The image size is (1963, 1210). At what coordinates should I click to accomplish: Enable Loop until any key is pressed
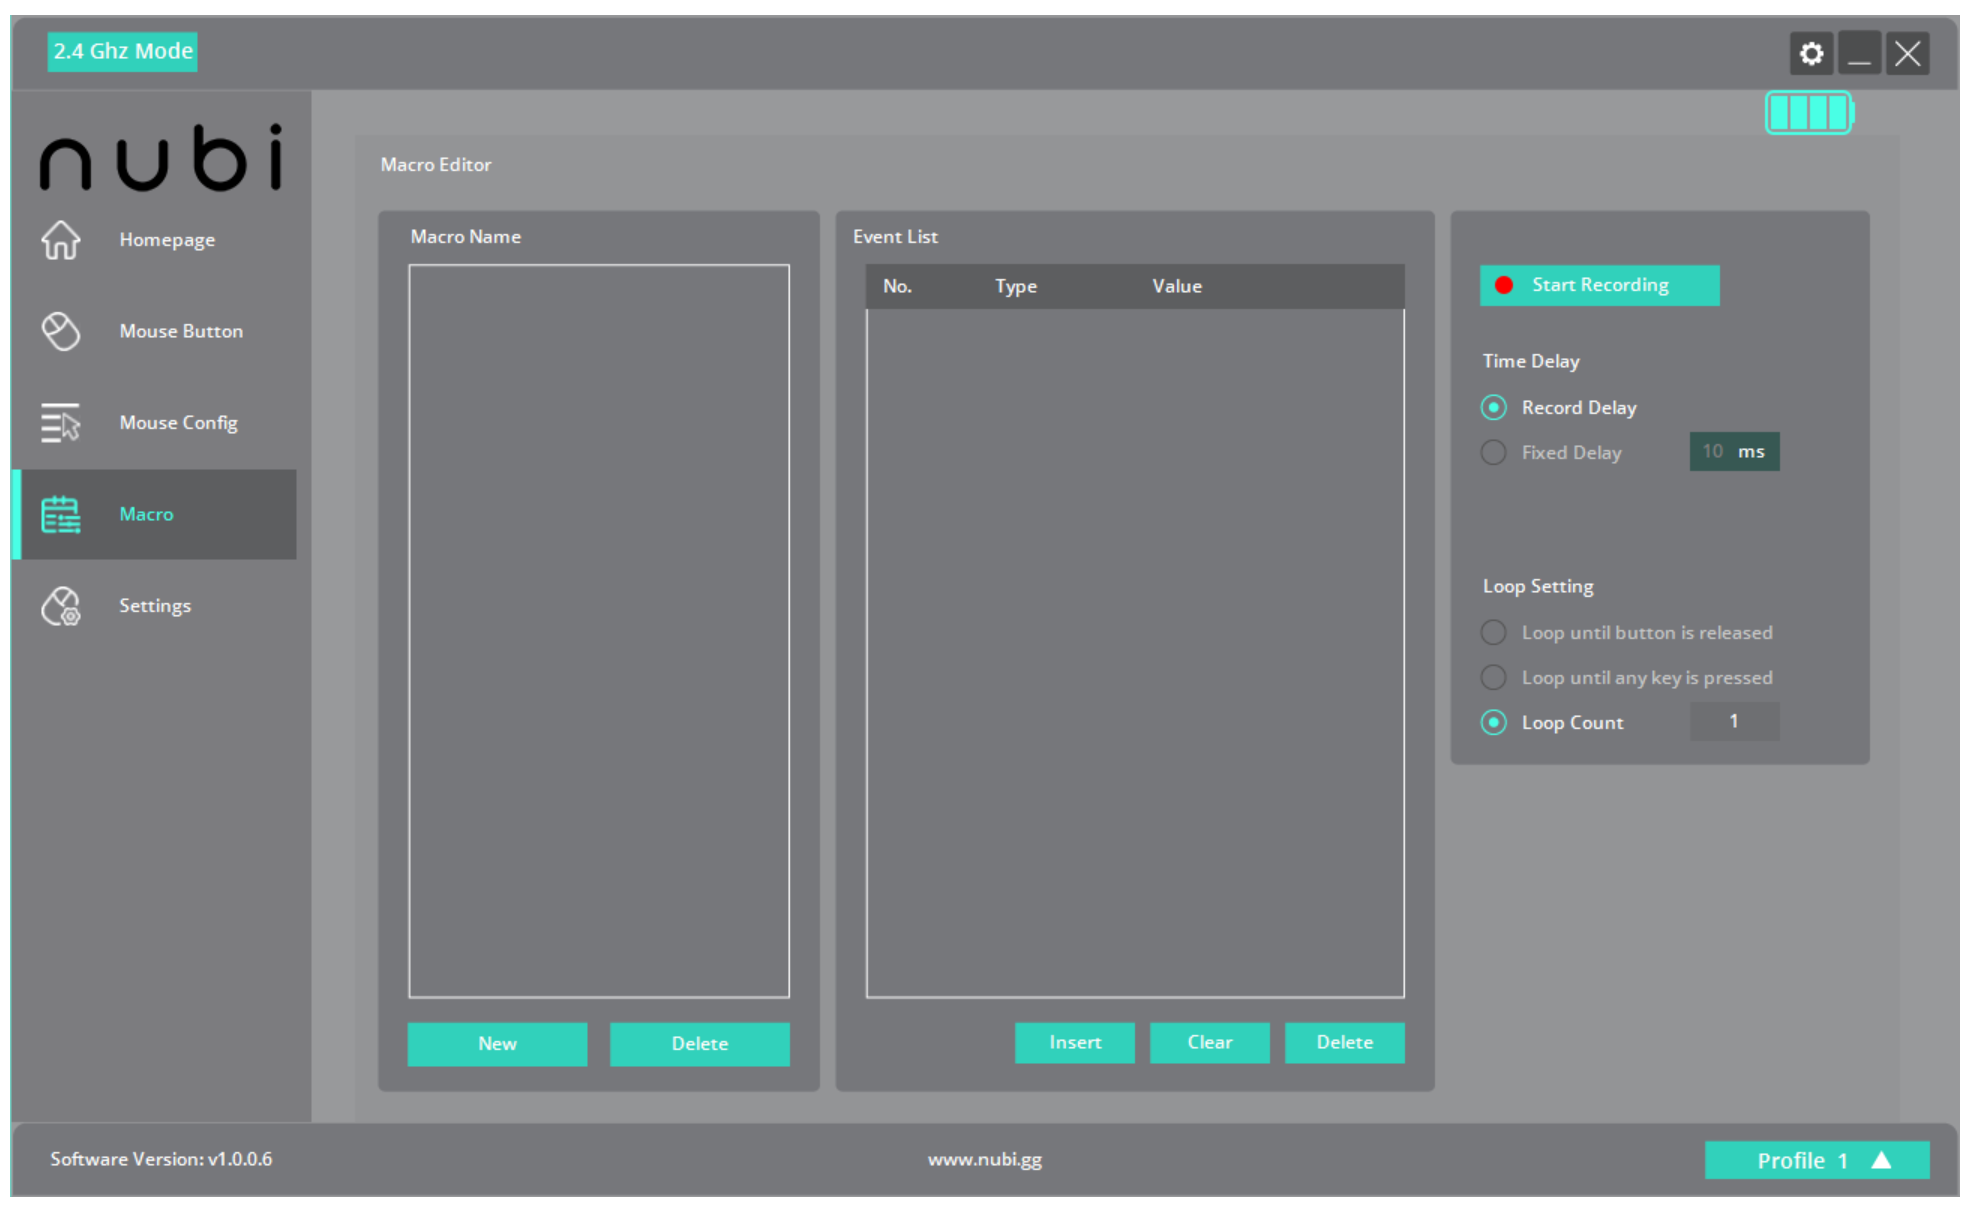click(x=1493, y=678)
